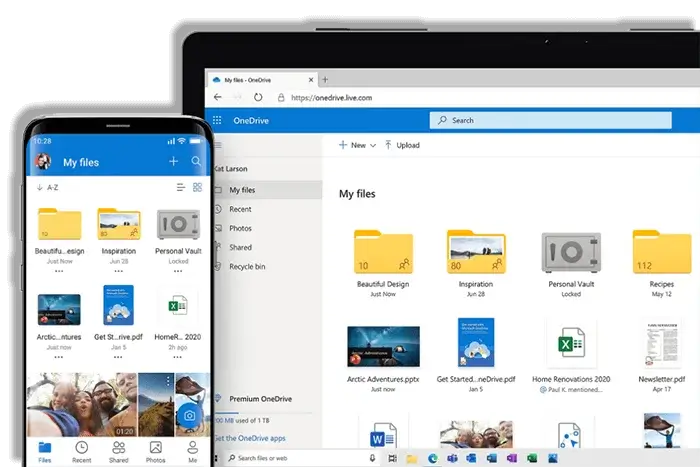This screenshot has width=700, height=467.
Task: Open Get St...rive.pdf on phone
Action: [118, 305]
